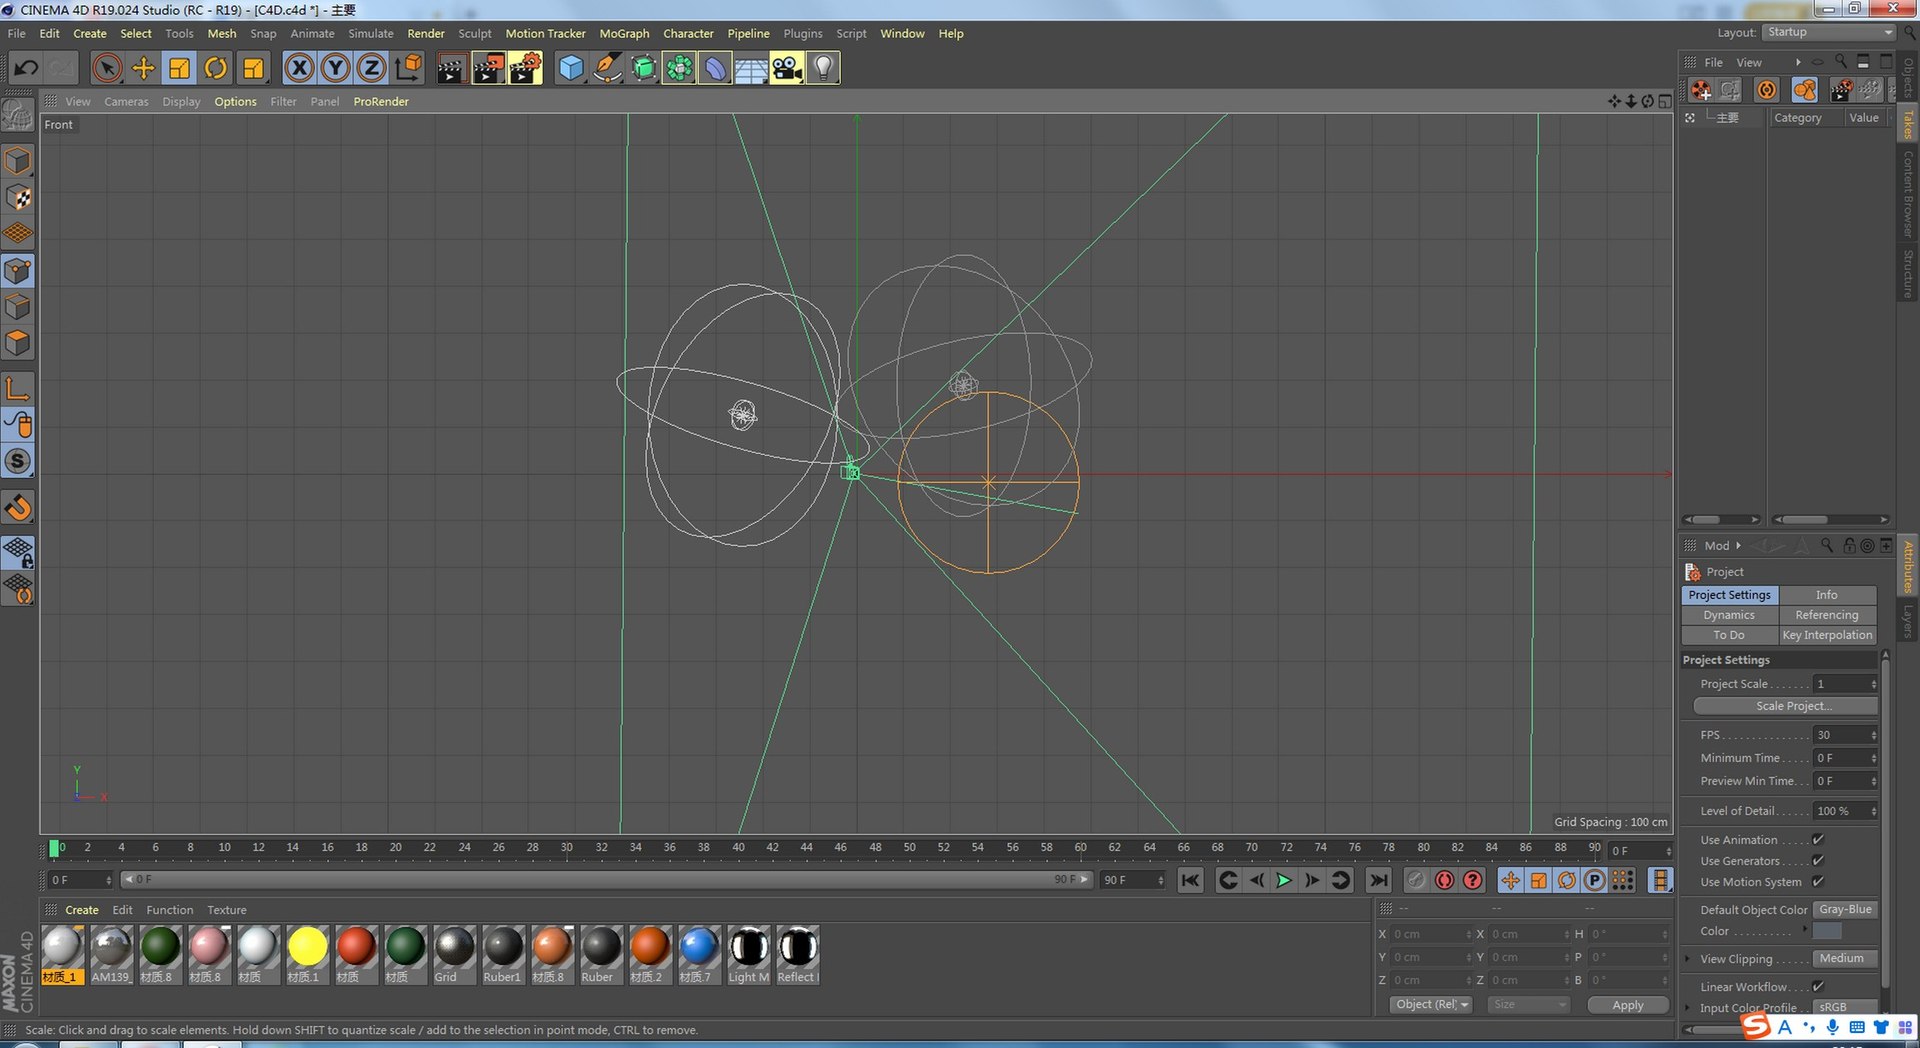Open Default Object Color Gray-Blue dropdown
1920x1048 pixels.
pos(1845,910)
